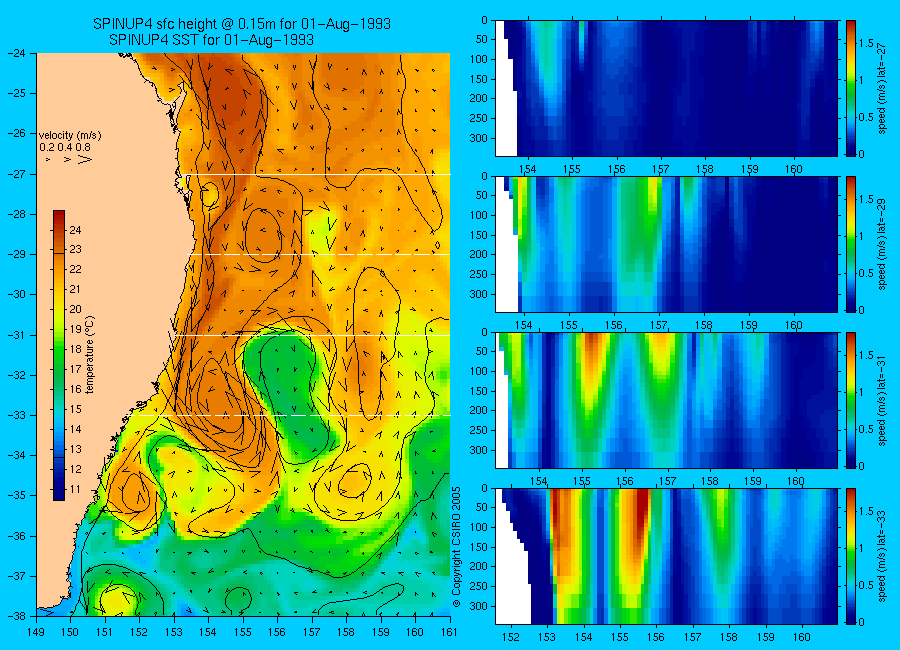The image size is (900, 650).
Task: Click the 149 longitude tick under the map
Action: (36, 632)
